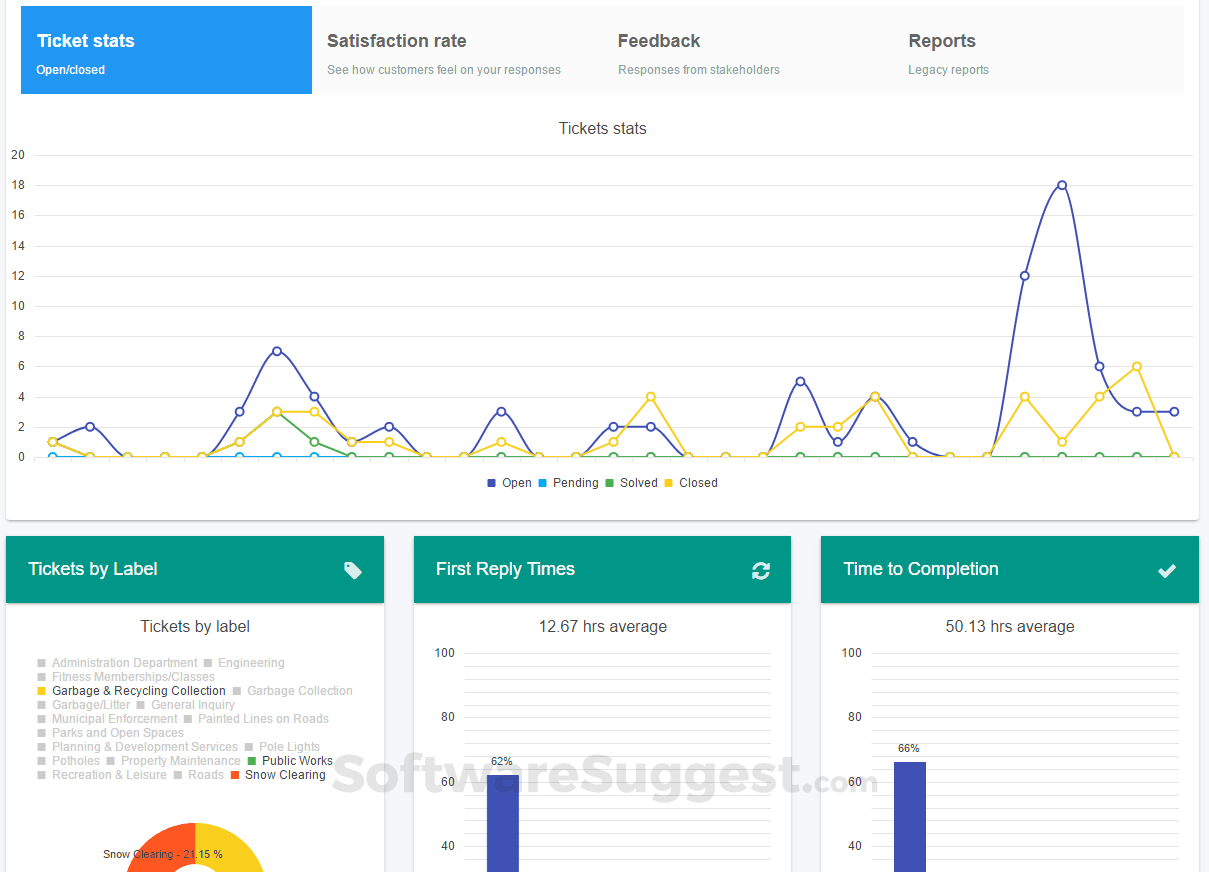The image size is (1209, 872).
Task: Toggle the Open series in chart legend
Action: pos(510,483)
